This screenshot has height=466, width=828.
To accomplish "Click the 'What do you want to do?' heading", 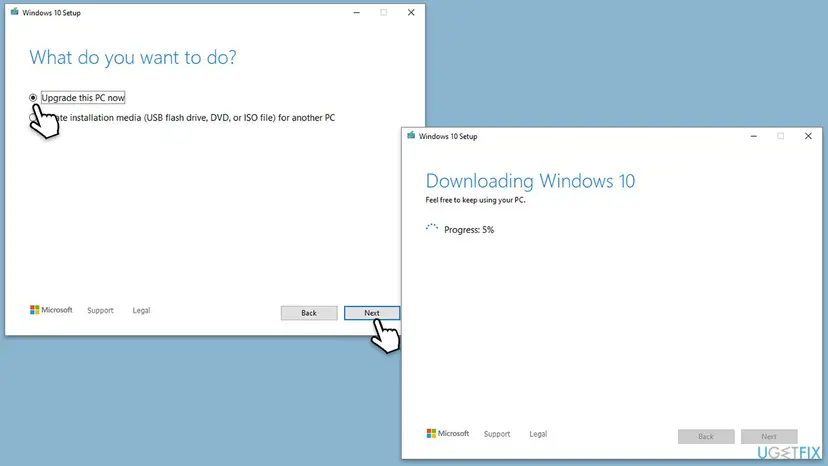I will (133, 57).
